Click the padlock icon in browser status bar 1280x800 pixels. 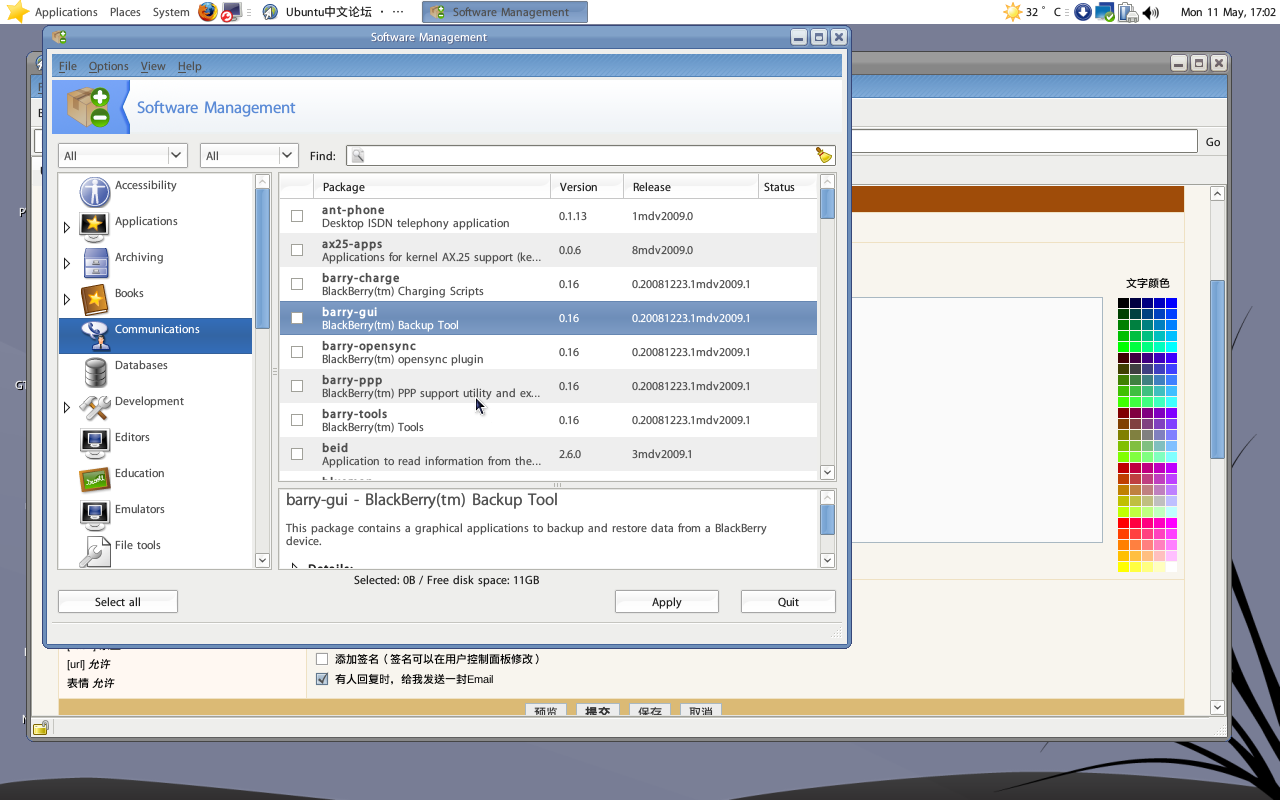(x=40, y=728)
